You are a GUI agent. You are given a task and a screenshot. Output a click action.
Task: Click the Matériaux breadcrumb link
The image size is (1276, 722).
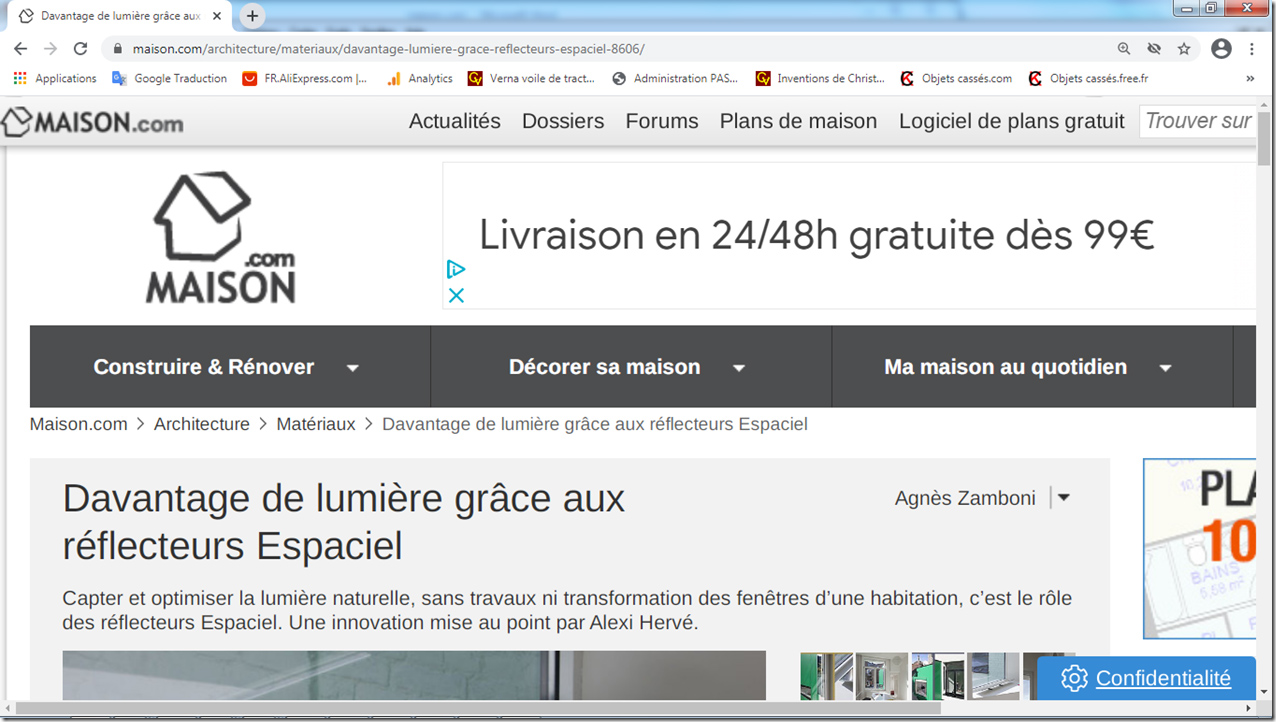coord(316,424)
